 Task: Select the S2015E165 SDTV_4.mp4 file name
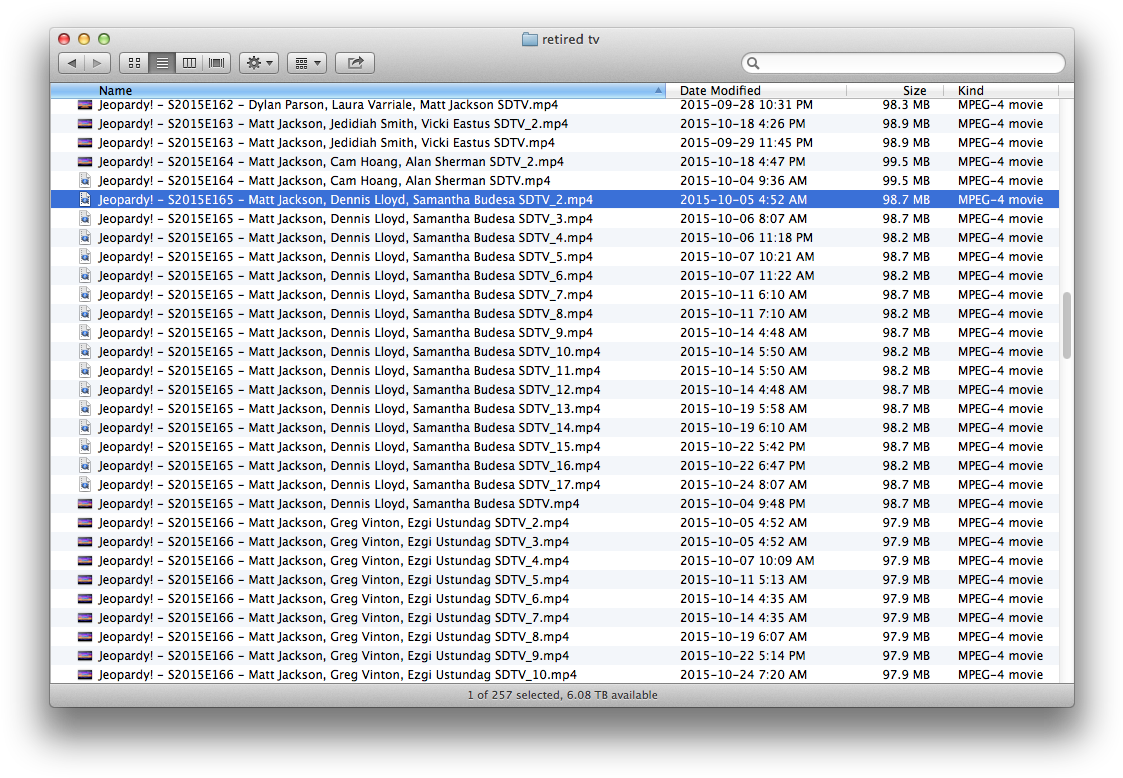tap(345, 238)
